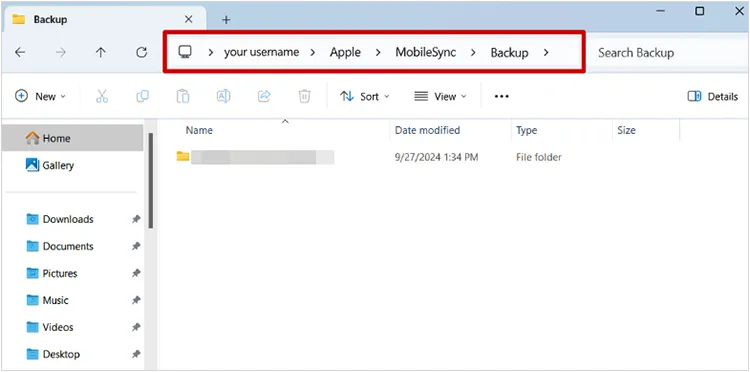Click 'Apple' in the address path
The width and height of the screenshot is (750, 372).
[345, 52]
